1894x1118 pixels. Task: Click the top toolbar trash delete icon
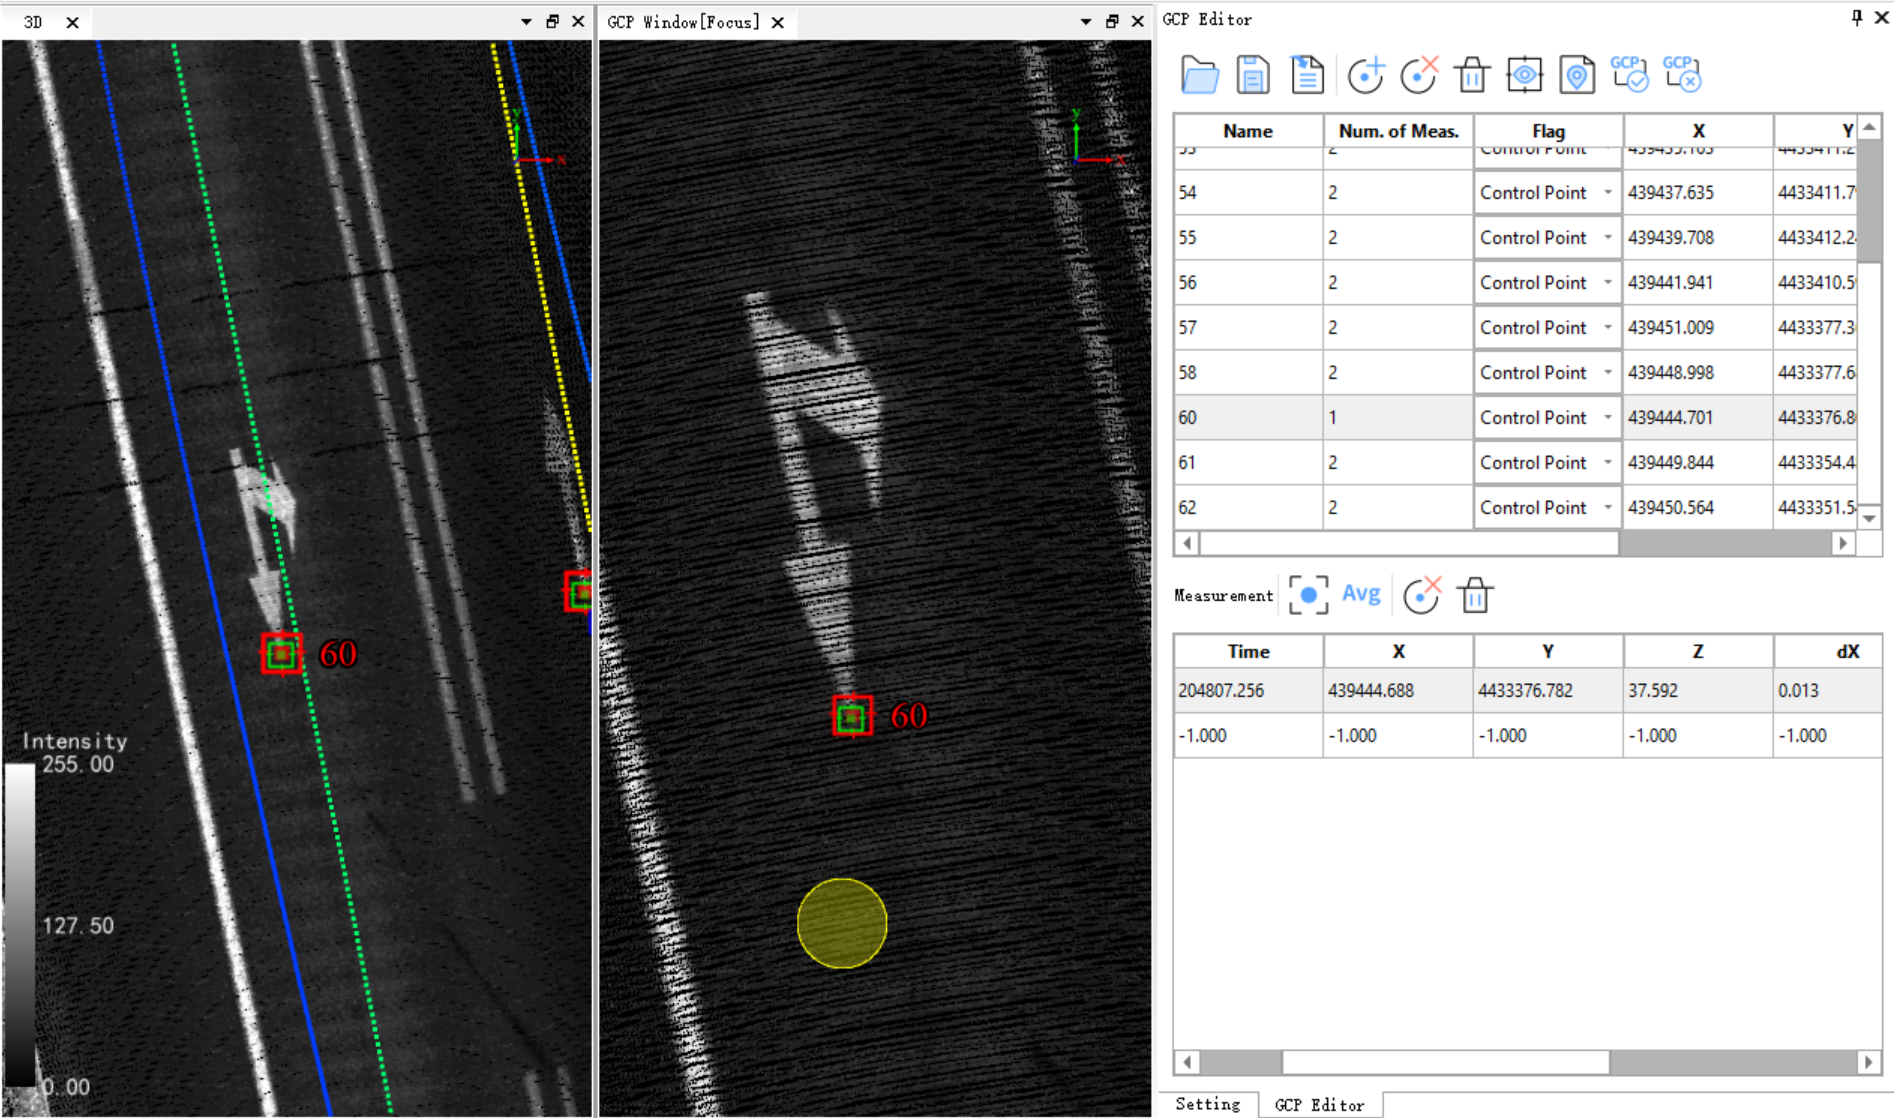click(x=1471, y=75)
